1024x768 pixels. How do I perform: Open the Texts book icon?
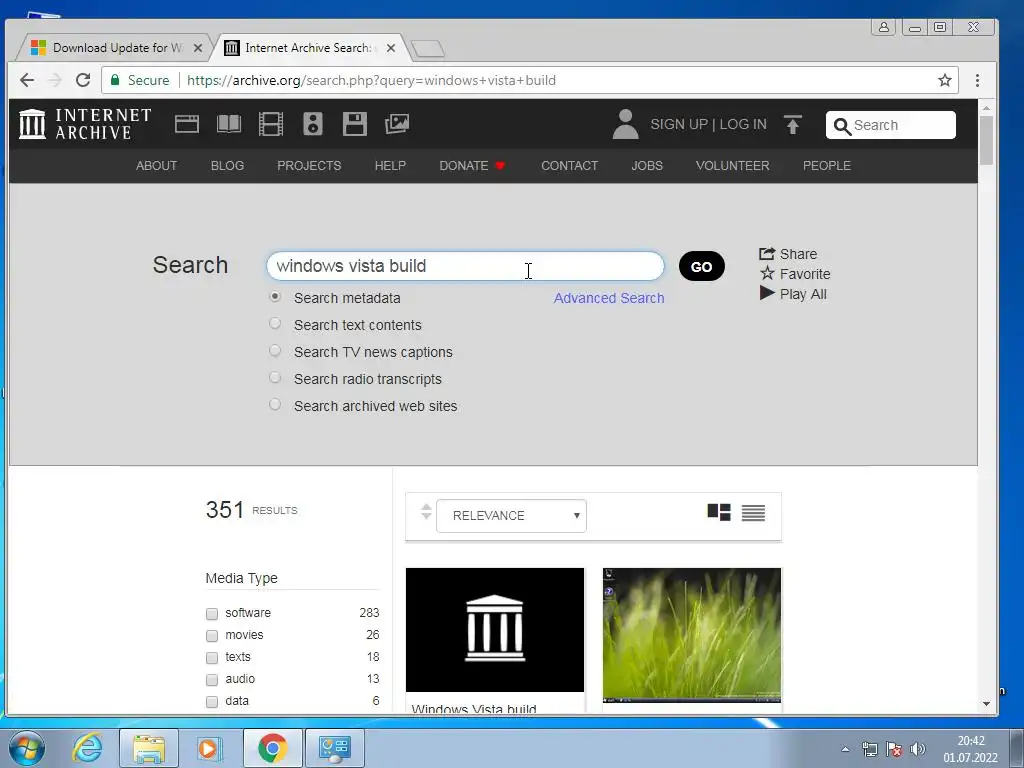(x=229, y=124)
